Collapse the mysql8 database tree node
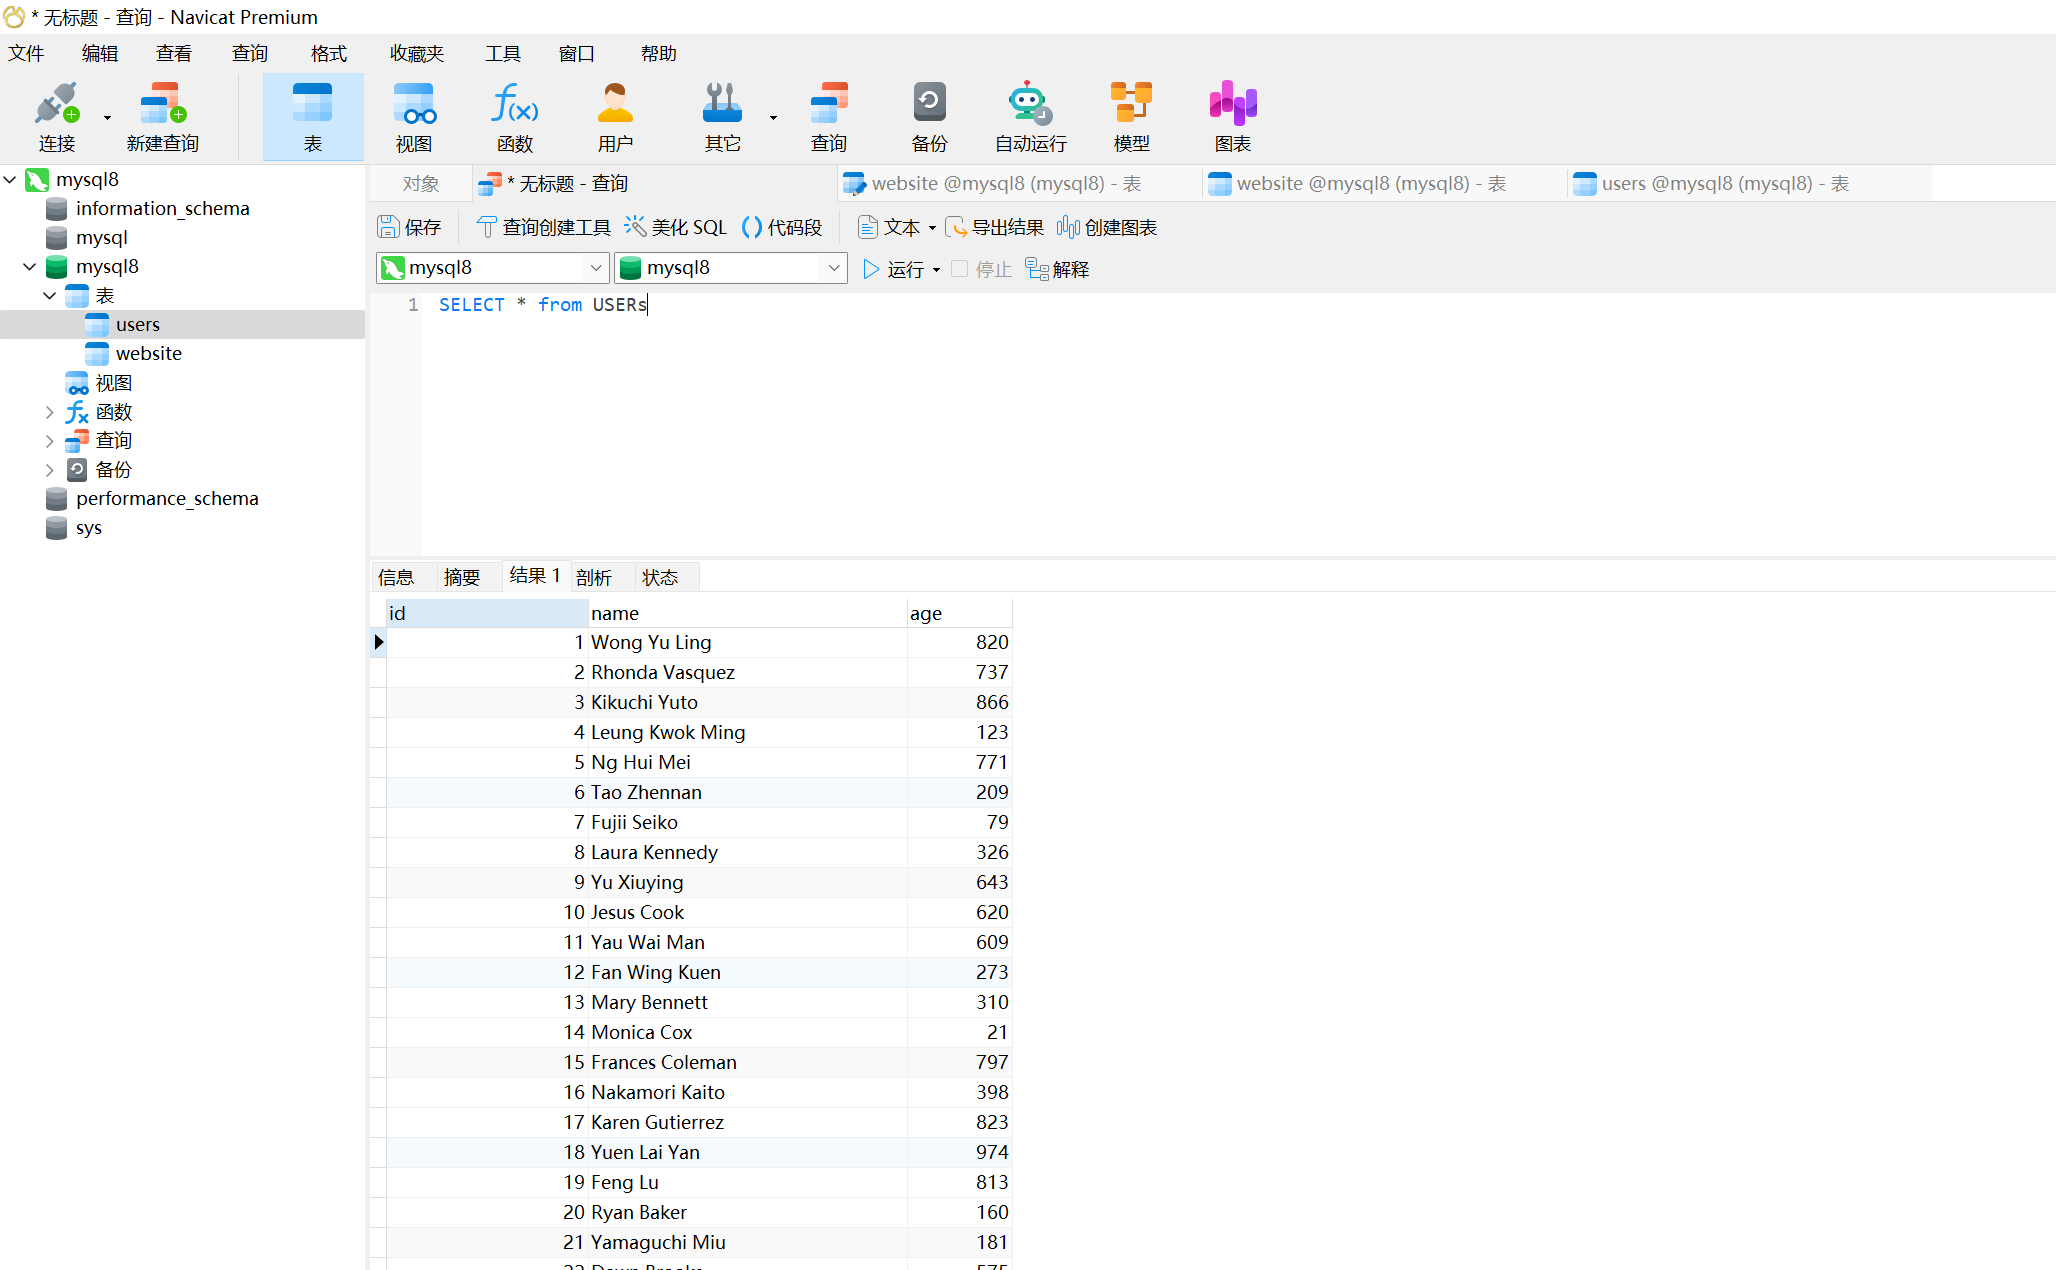The height and width of the screenshot is (1270, 2056). (30, 267)
